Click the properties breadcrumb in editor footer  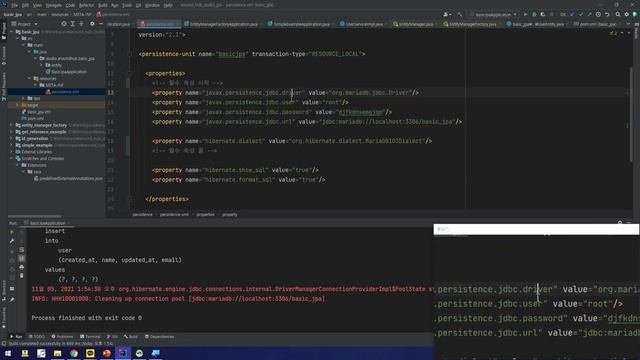click(205, 214)
